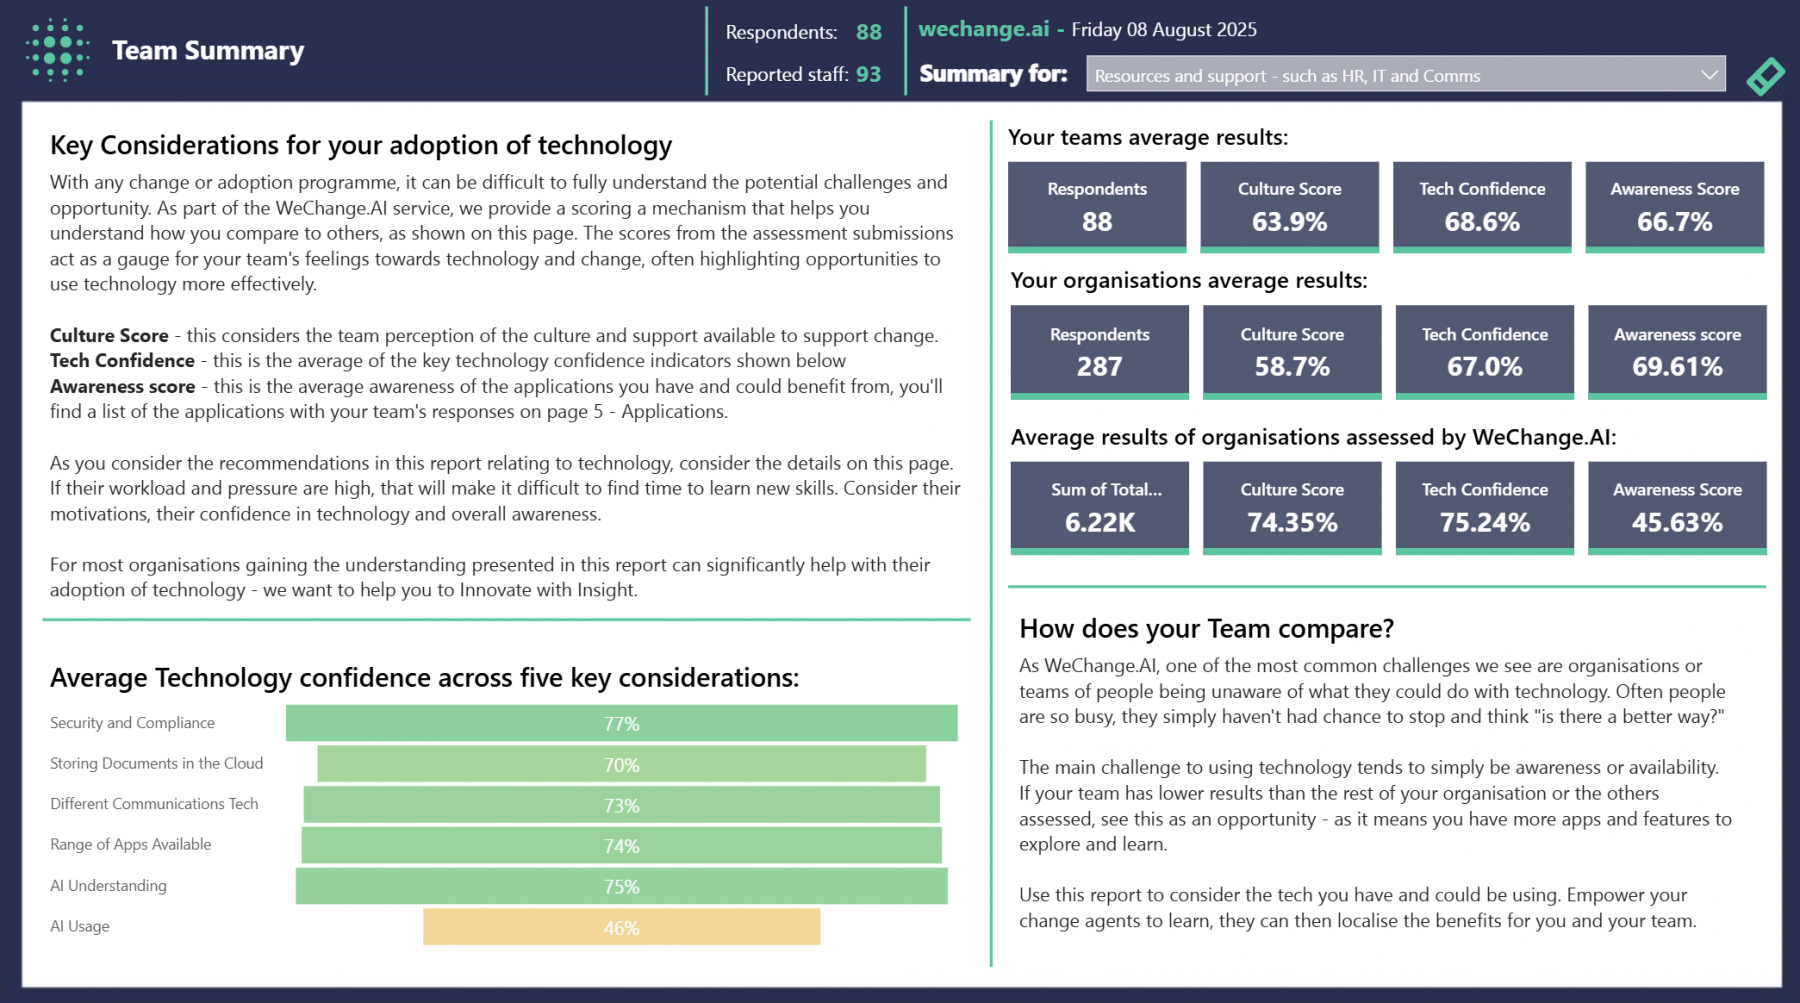Click the Team Summary page title

tap(208, 50)
